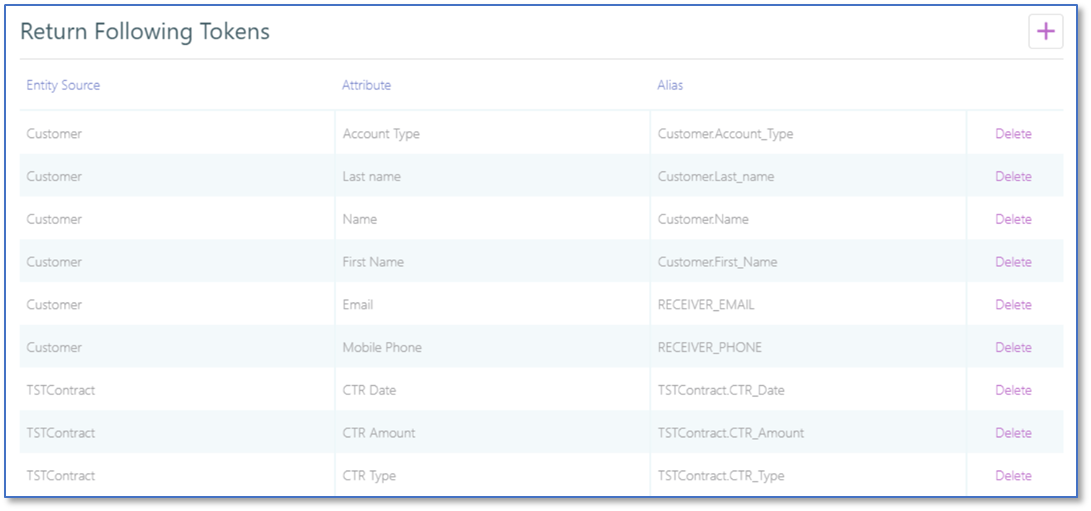1091x511 pixels.
Task: Click the Mobile Phone attribute cell
Action: tap(382, 348)
